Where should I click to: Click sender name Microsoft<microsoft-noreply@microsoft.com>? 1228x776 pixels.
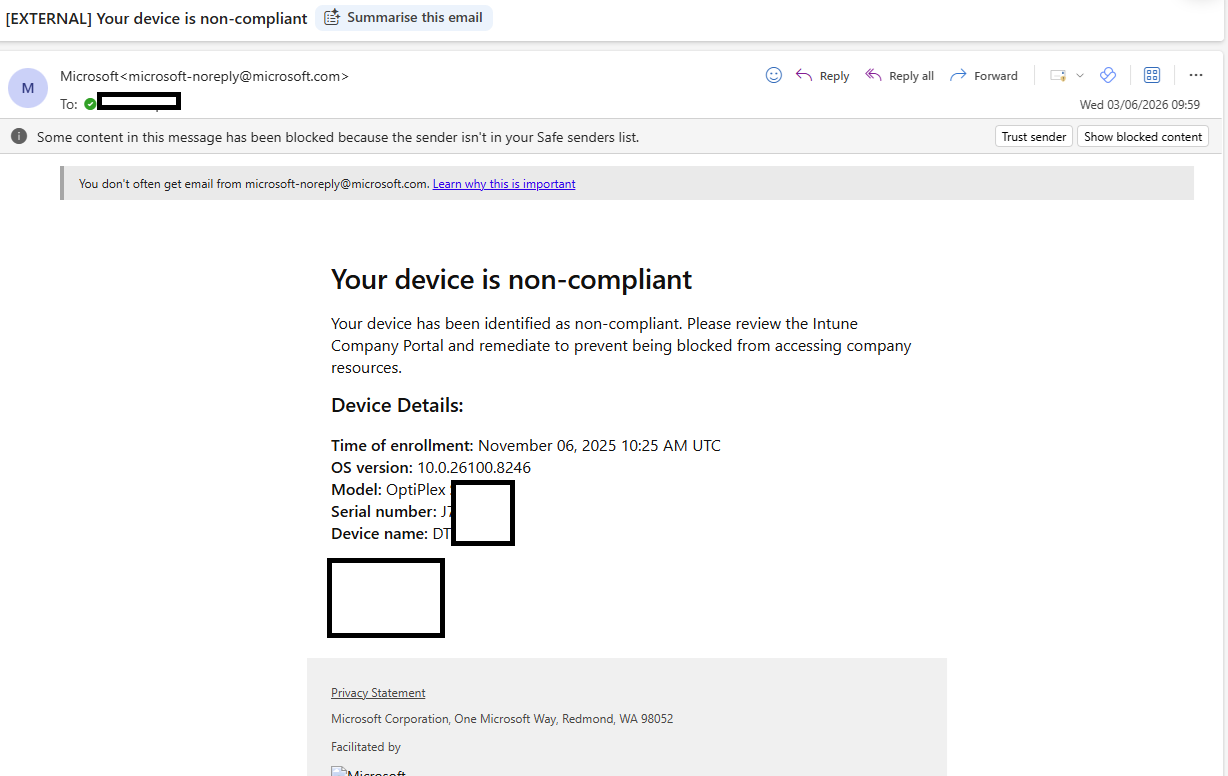[x=204, y=76]
